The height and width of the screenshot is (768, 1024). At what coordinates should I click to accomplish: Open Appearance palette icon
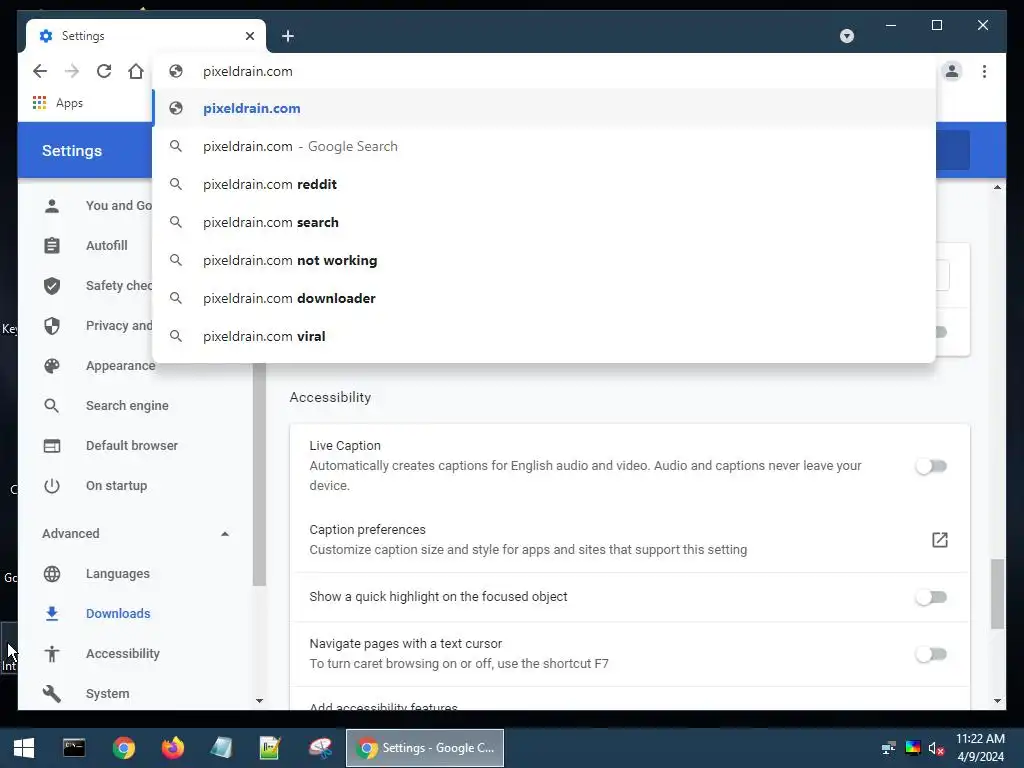click(x=52, y=366)
